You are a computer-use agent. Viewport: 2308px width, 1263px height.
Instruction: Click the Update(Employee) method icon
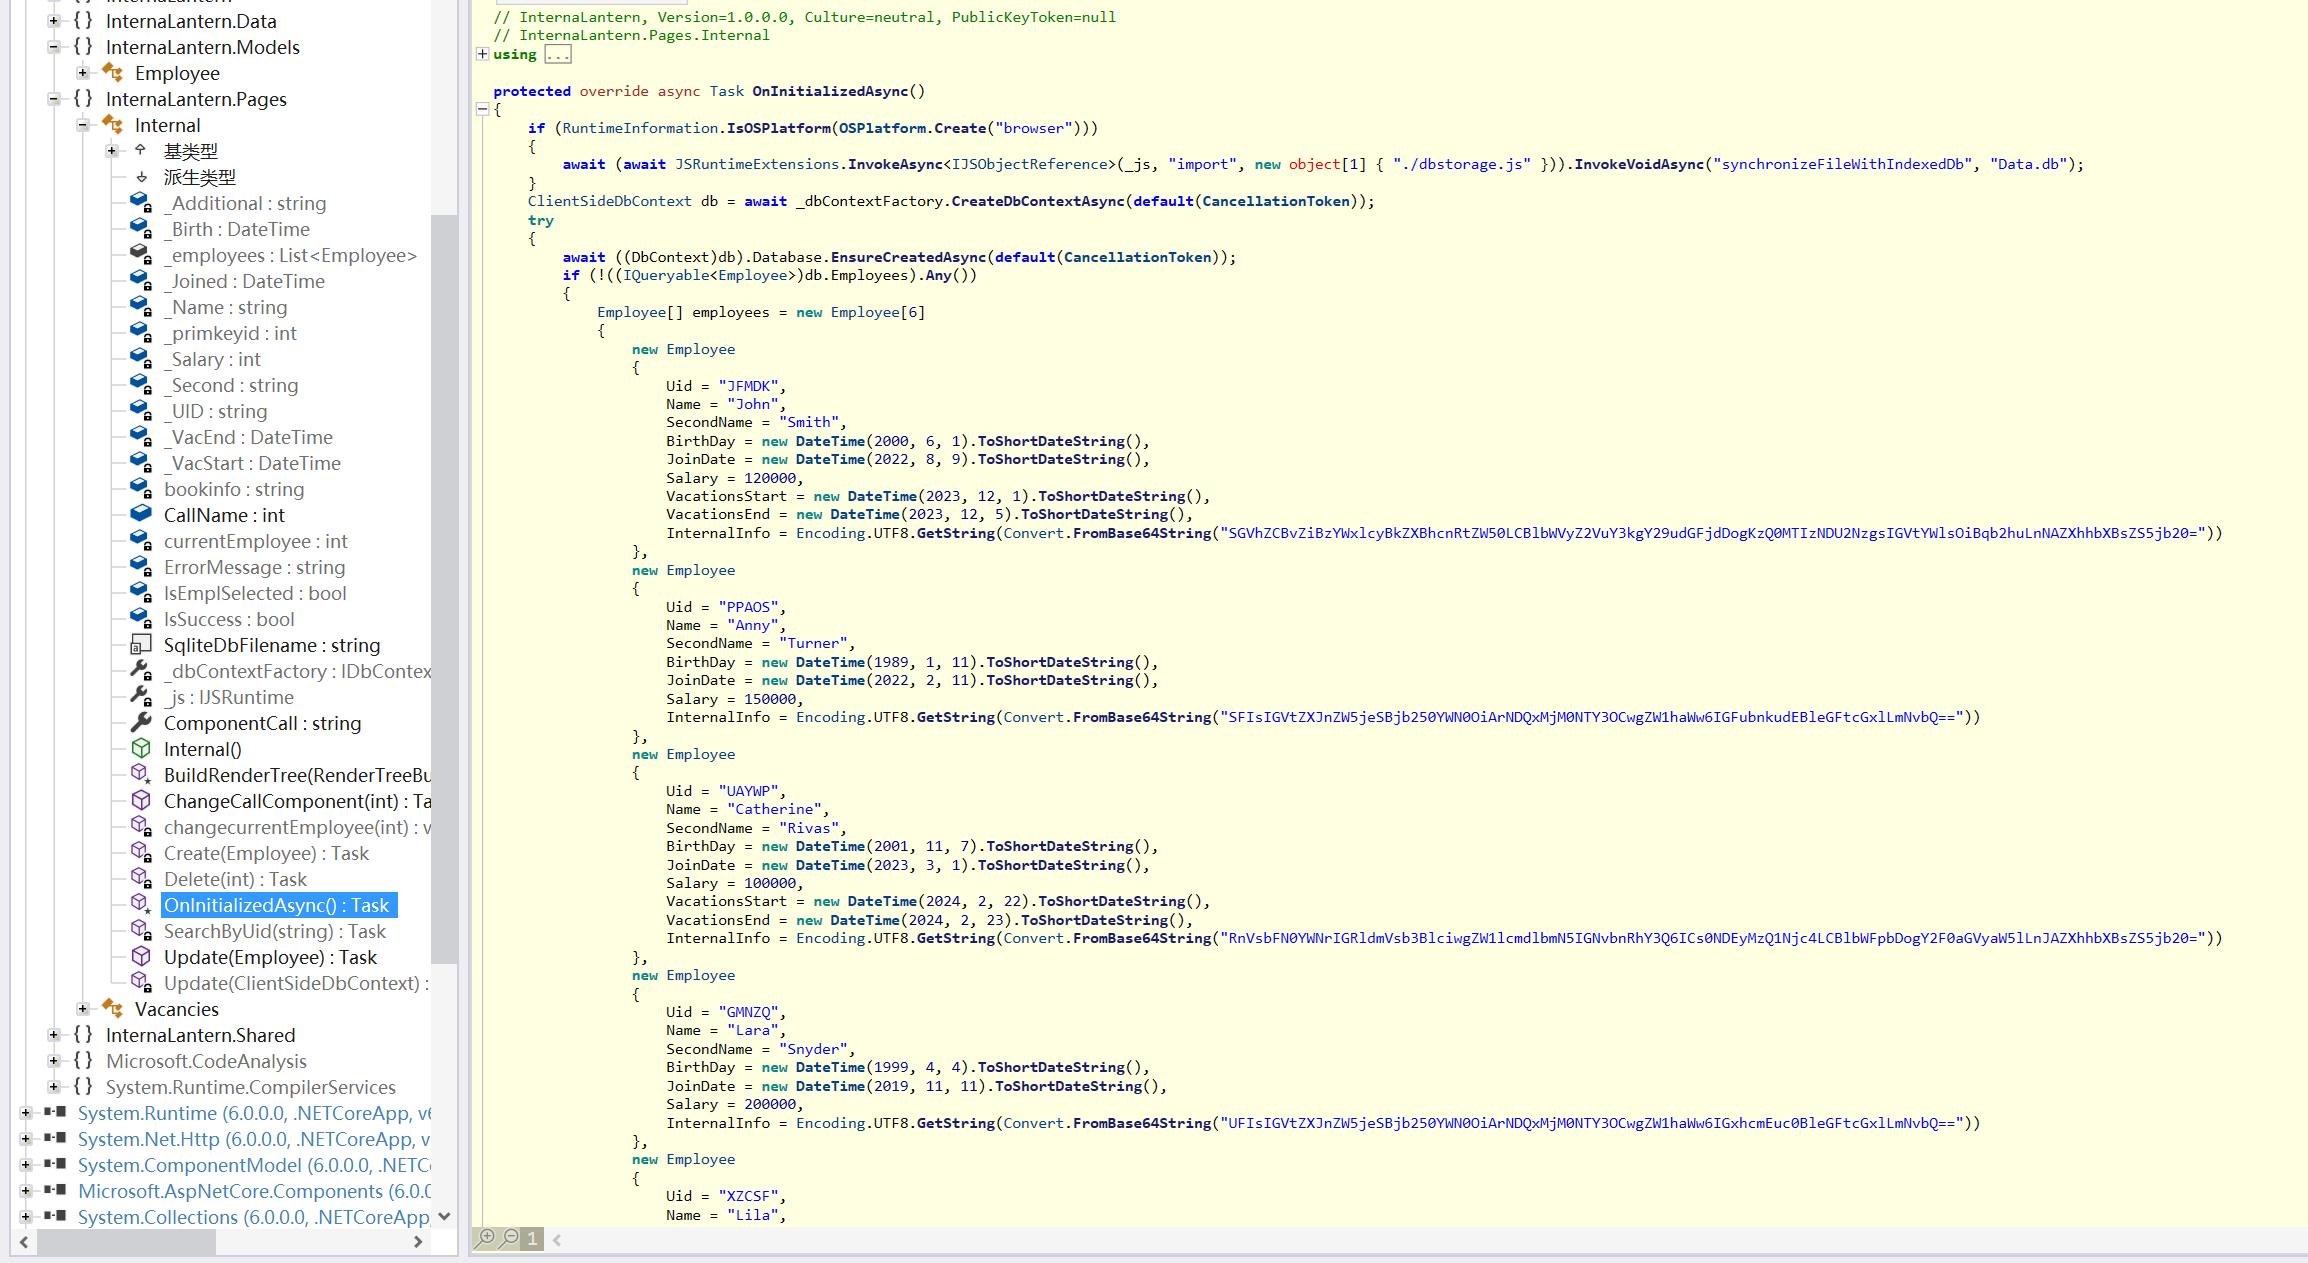[x=141, y=956]
